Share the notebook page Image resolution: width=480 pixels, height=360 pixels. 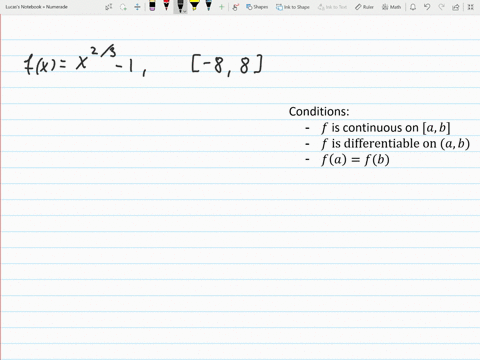(456, 7)
